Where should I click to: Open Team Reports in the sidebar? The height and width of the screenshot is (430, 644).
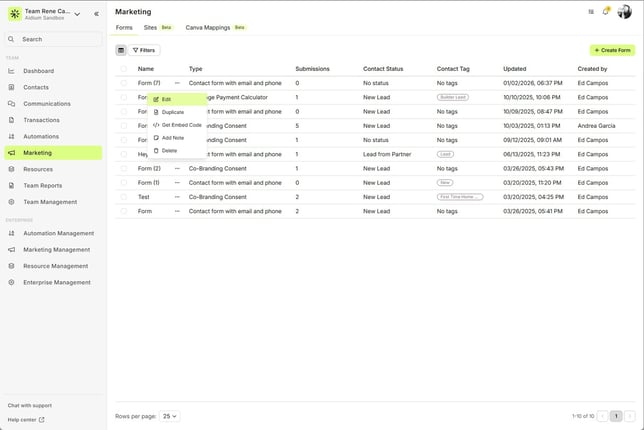pos(43,185)
